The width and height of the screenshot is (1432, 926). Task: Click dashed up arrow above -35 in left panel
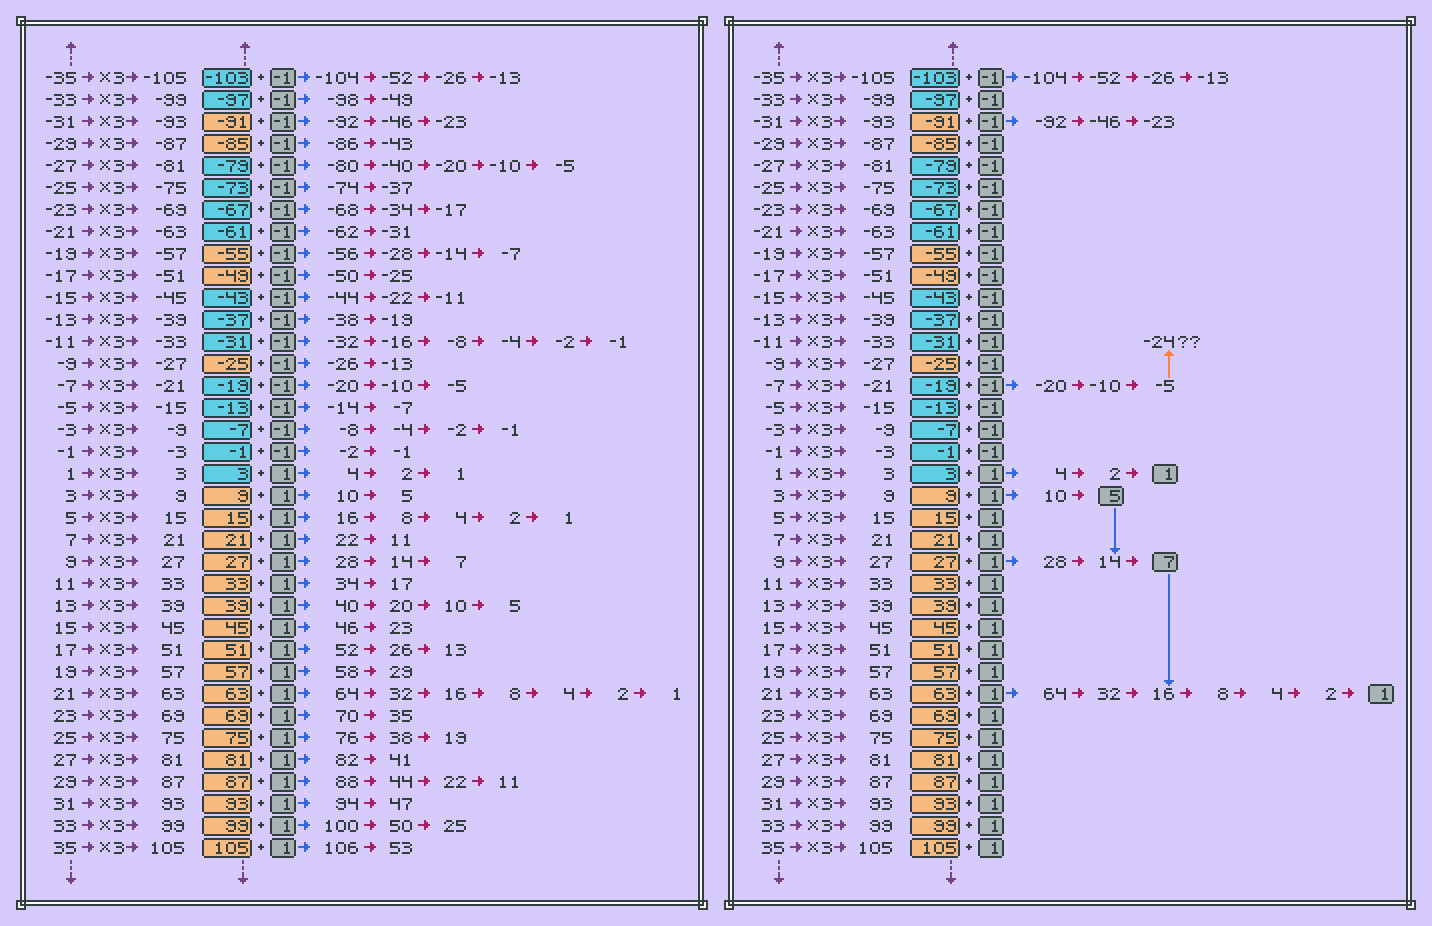tap(71, 53)
